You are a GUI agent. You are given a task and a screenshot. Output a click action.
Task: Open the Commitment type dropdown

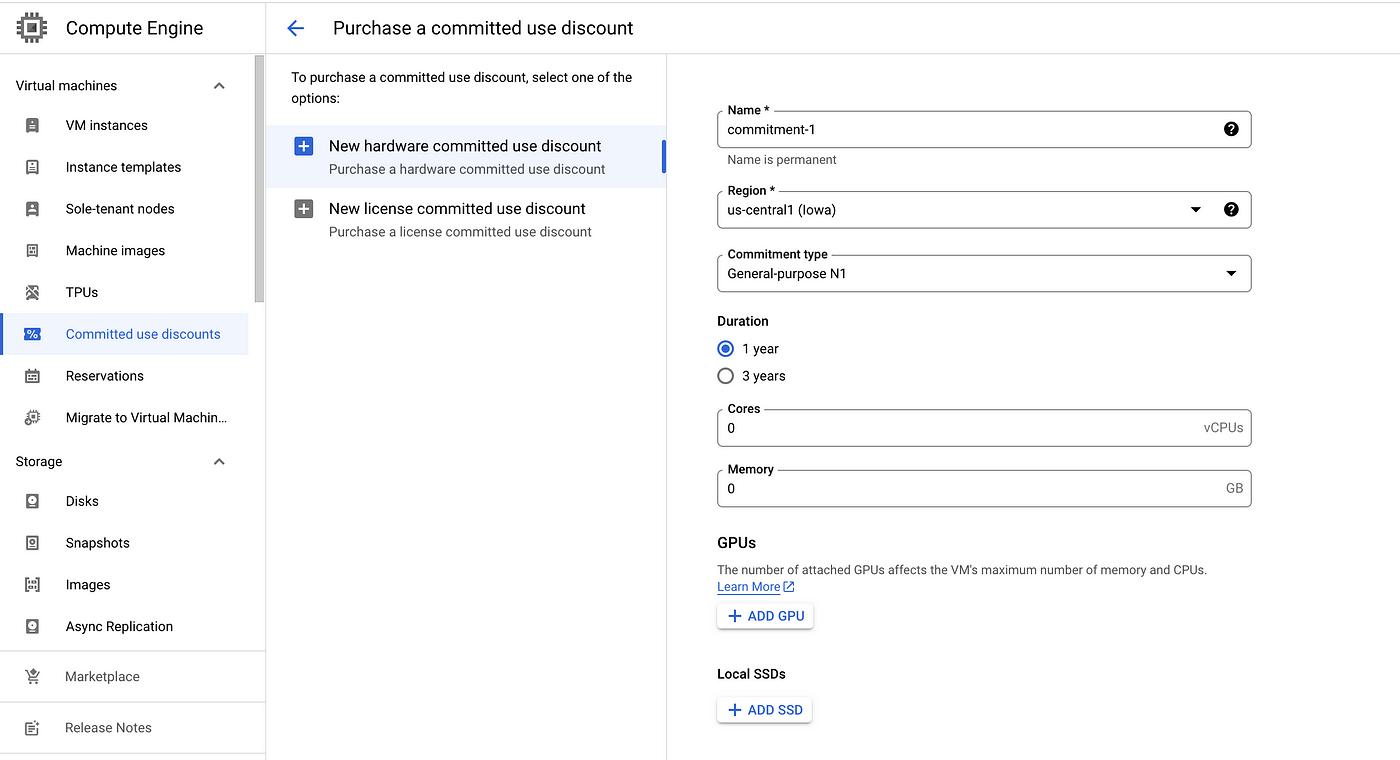[984, 274]
